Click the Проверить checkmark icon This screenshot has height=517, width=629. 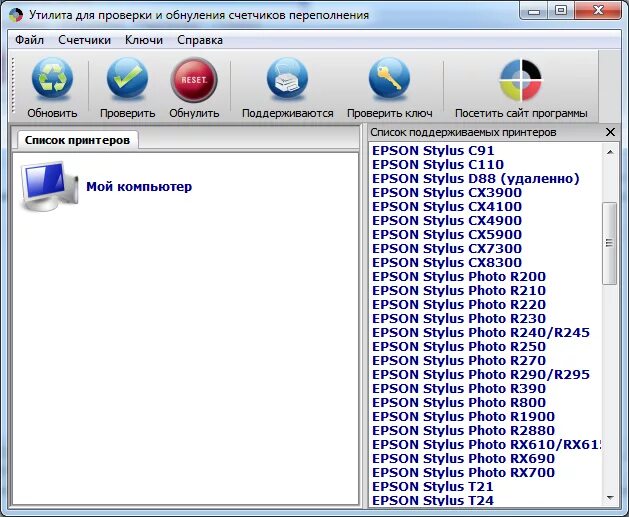[x=127, y=78]
